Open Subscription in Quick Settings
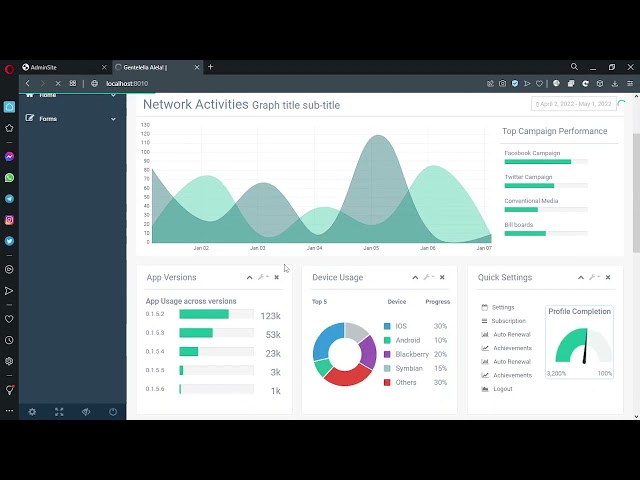 tap(508, 321)
